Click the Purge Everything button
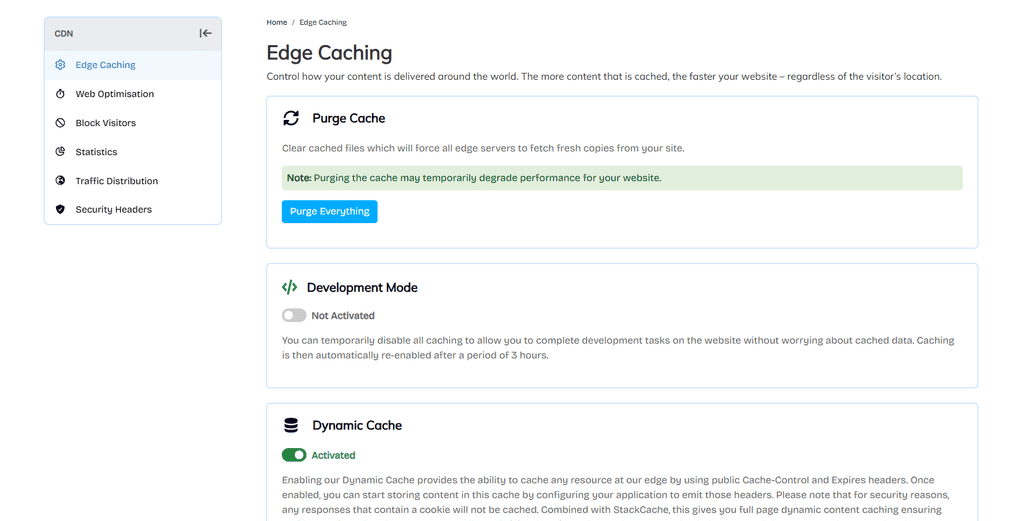 coord(330,212)
